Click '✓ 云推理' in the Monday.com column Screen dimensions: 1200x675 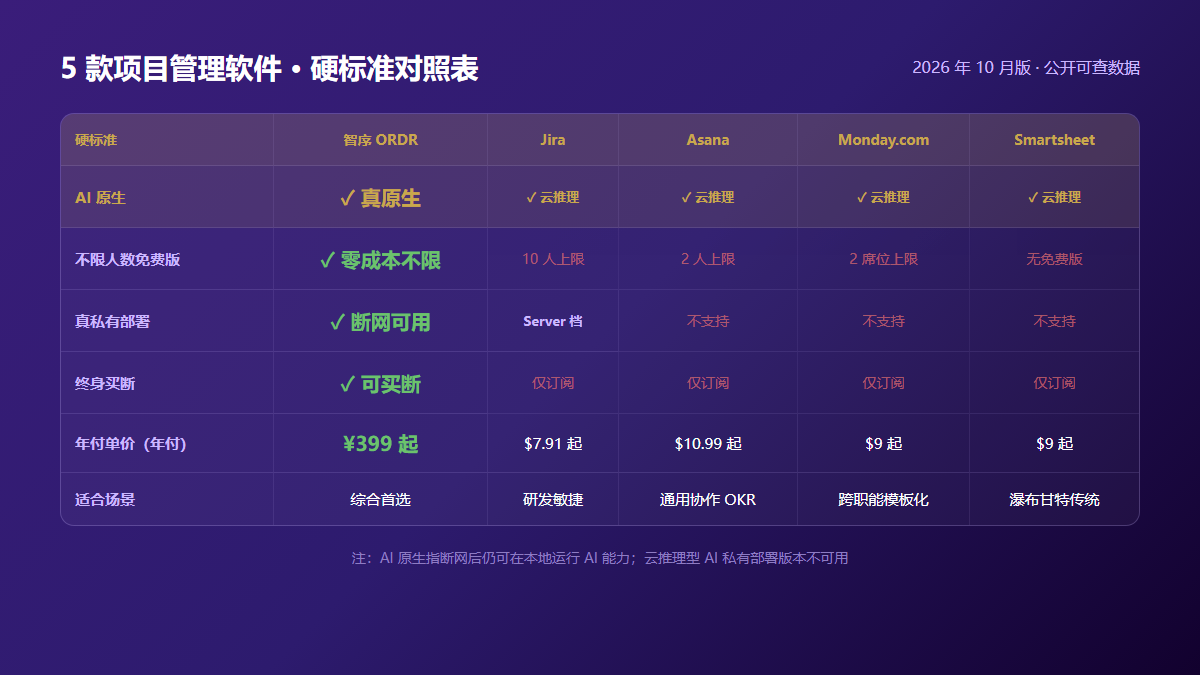coord(884,198)
